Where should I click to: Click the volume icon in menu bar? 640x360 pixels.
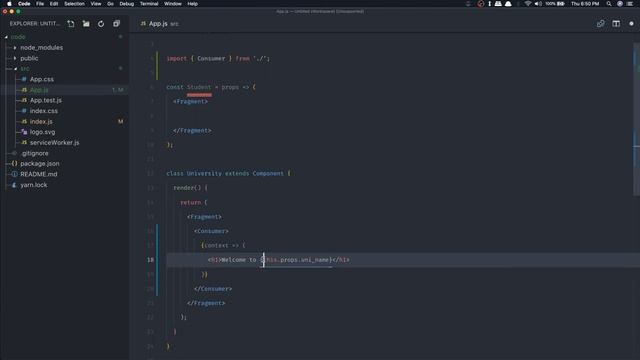coord(538,4)
